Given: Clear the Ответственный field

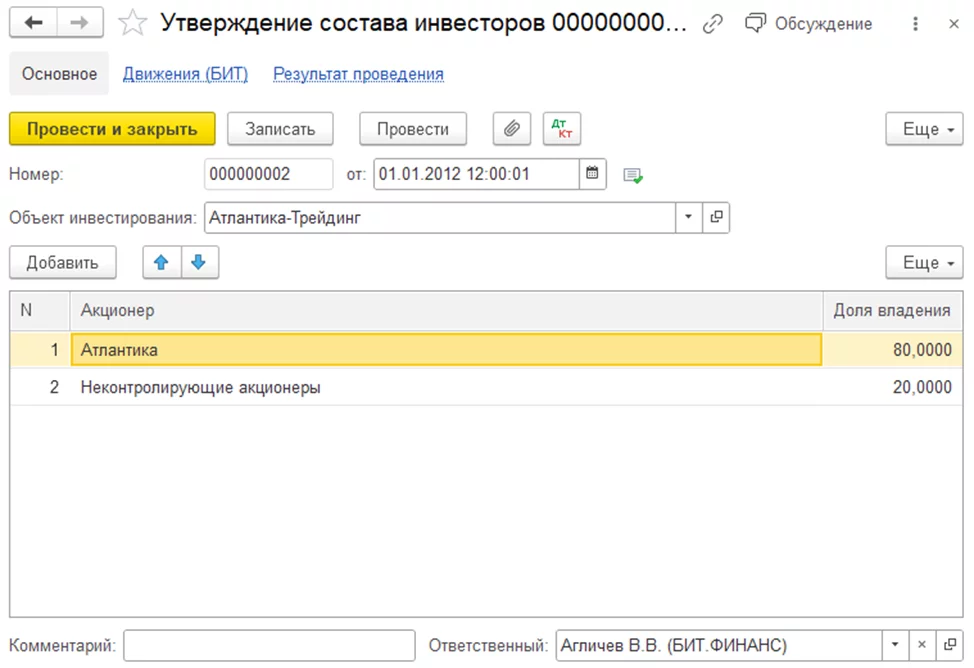Looking at the screenshot, I should [923, 645].
